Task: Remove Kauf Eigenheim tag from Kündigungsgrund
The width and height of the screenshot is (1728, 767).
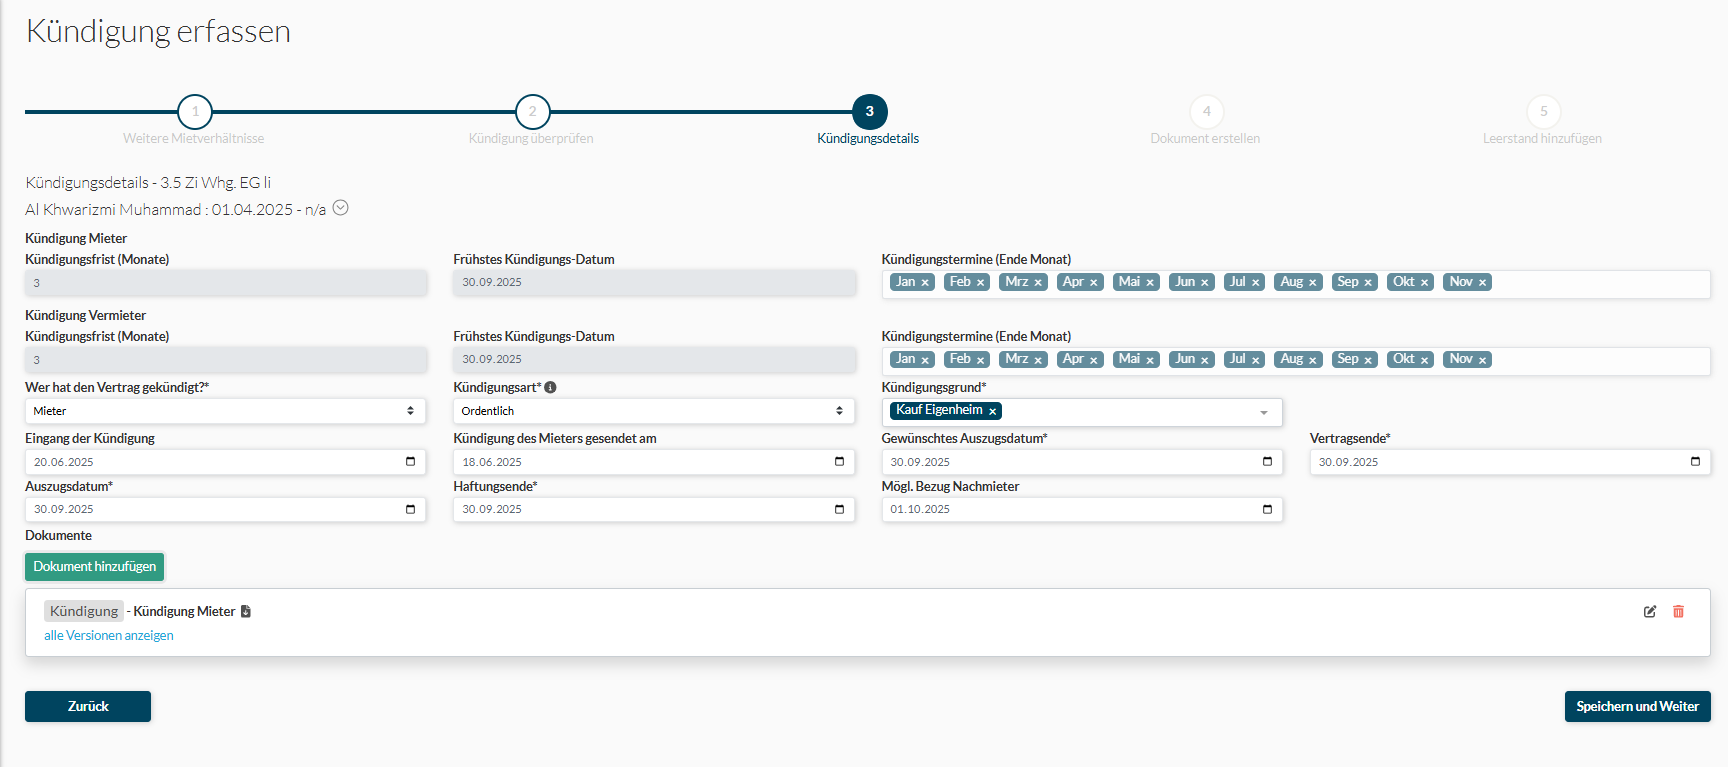Action: (992, 411)
